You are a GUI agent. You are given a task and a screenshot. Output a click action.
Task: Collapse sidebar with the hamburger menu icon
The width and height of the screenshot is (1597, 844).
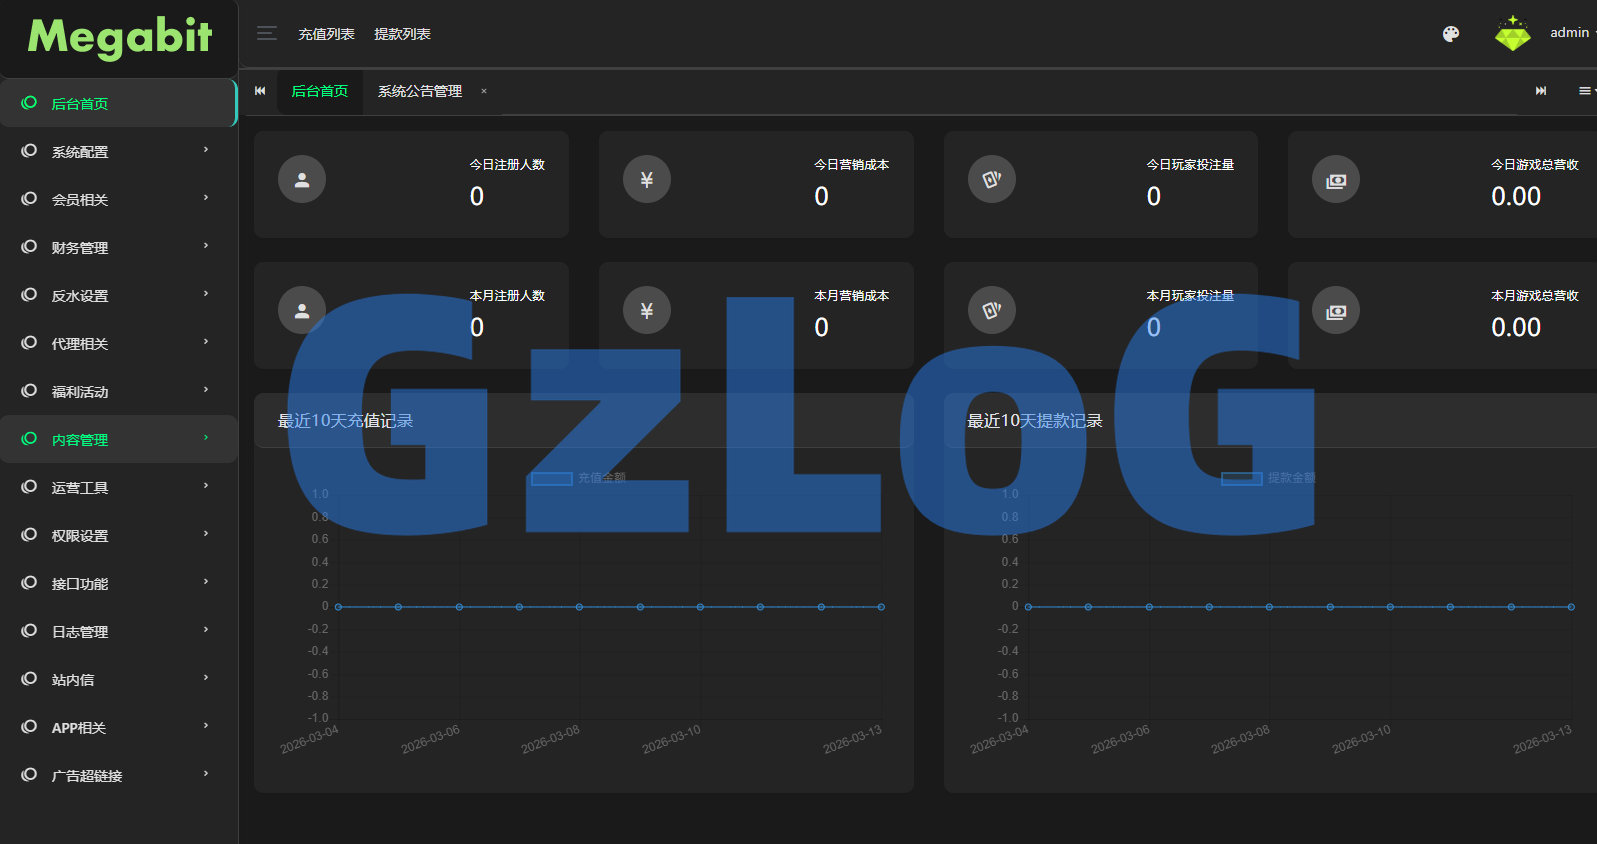[266, 34]
